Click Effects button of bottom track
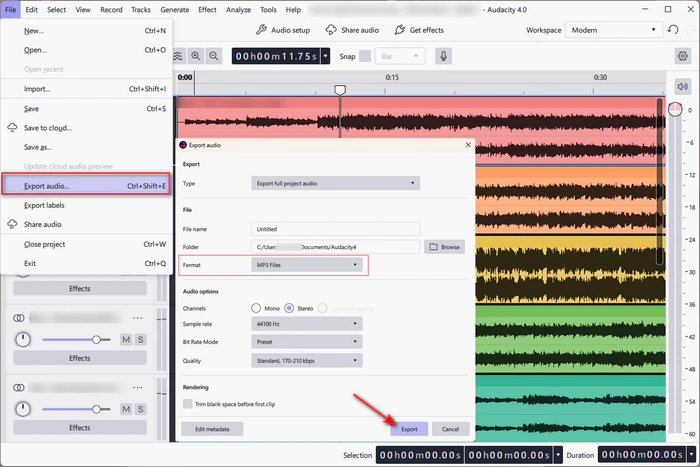700x467 pixels. 79,428
